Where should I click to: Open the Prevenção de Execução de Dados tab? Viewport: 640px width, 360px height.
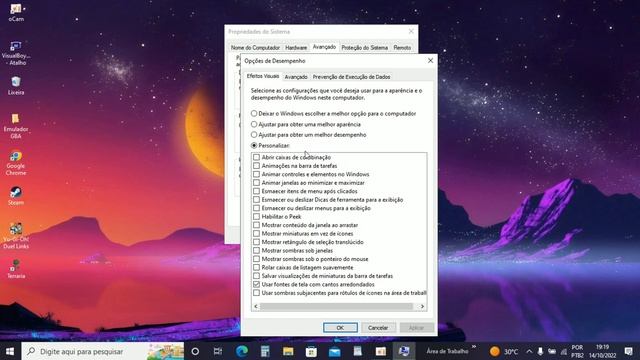(x=351, y=77)
